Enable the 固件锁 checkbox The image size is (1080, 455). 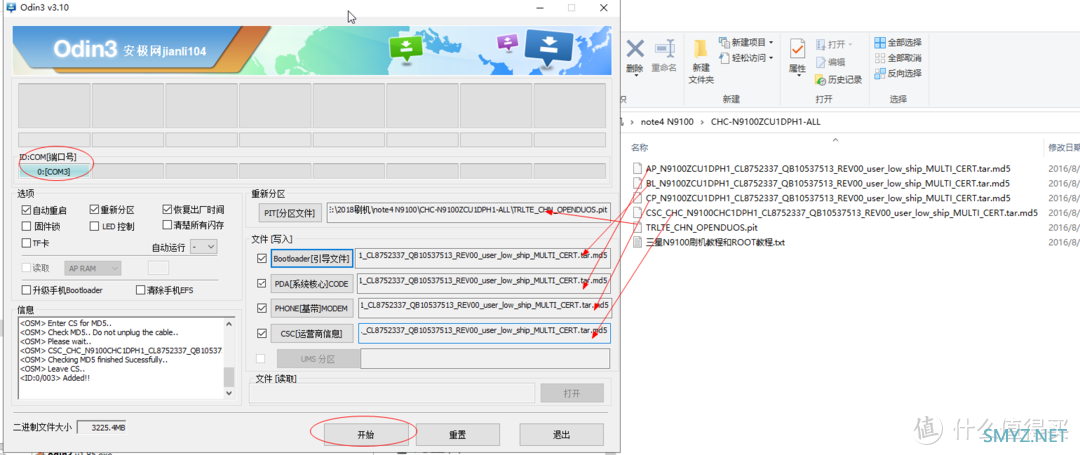(x=26, y=226)
